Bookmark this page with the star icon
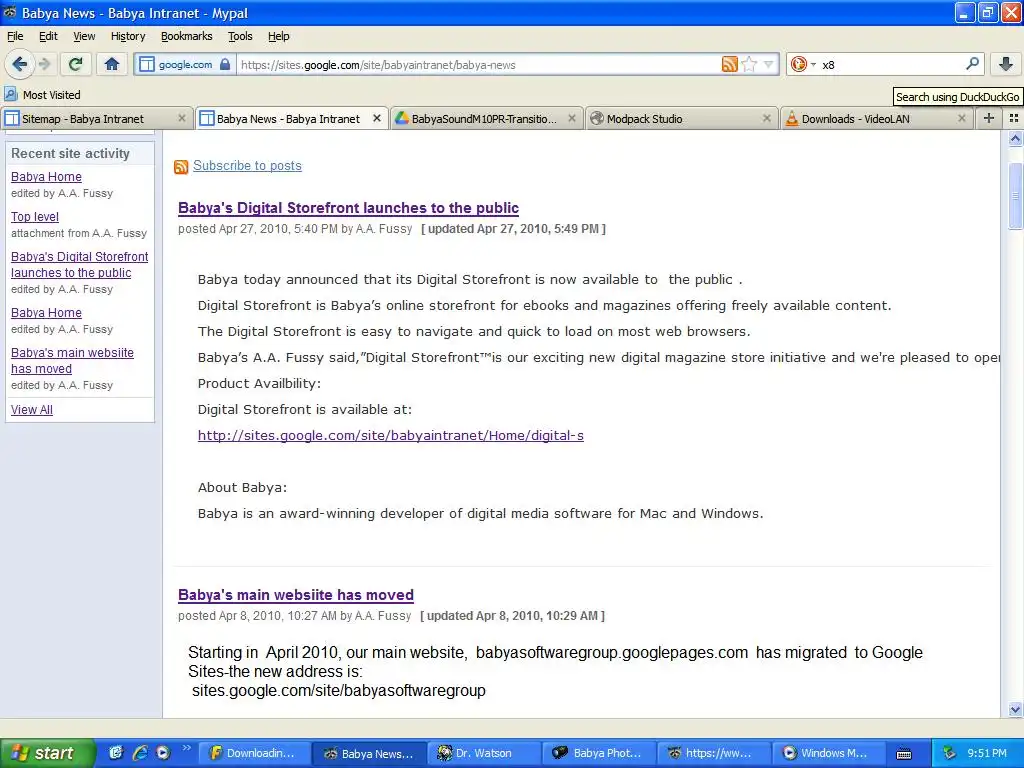Viewport: 1024px width, 768px height. pyautogui.click(x=749, y=64)
